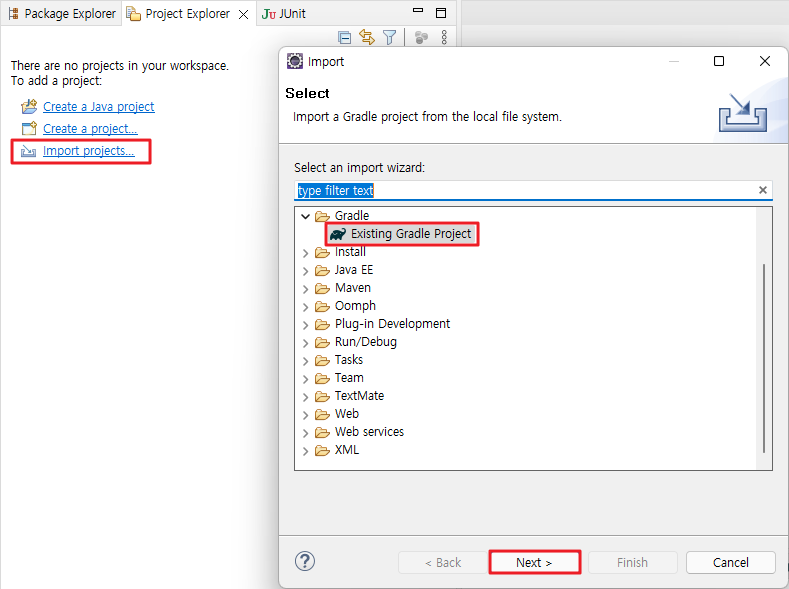Click the Create a Java project icon
The height and width of the screenshot is (589, 789).
pos(29,107)
